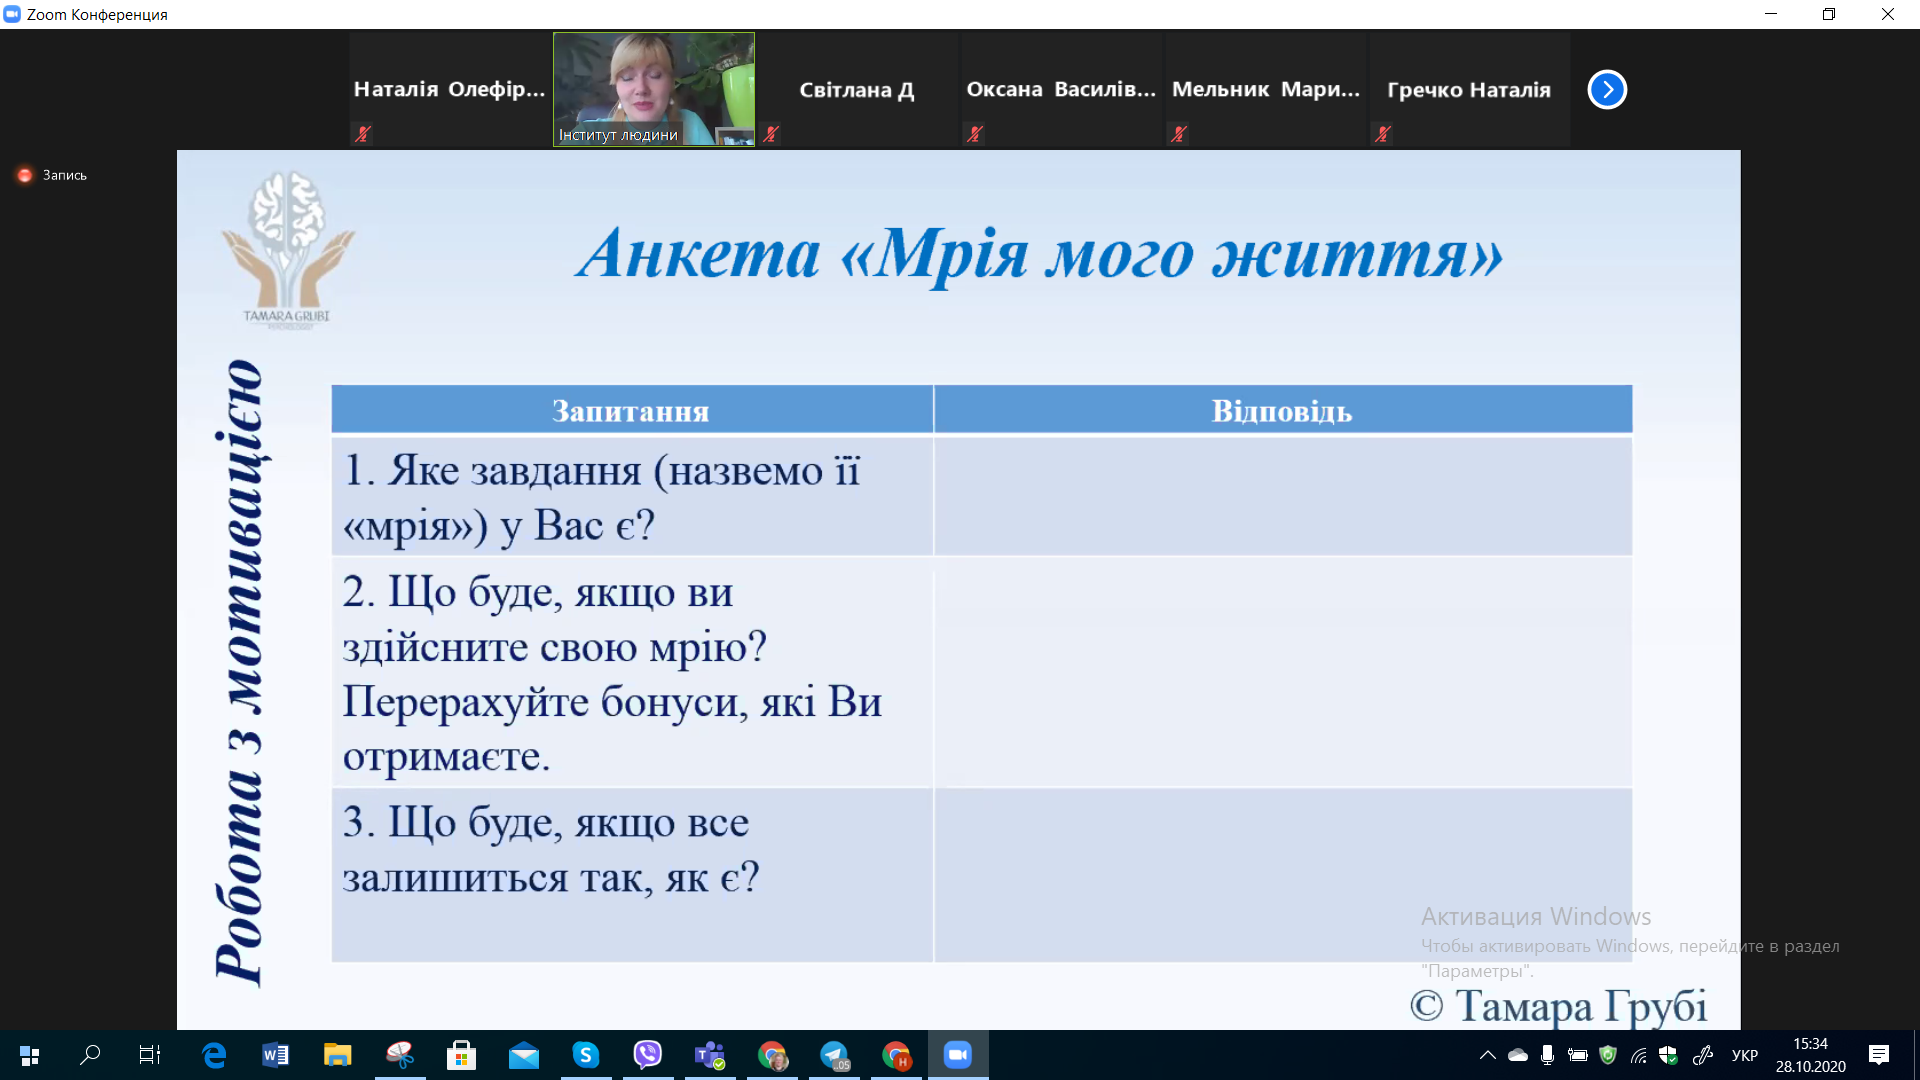Open Snipping tool scissors icon on taskbar
Screen dimensions: 1920x1080
pos(400,1055)
